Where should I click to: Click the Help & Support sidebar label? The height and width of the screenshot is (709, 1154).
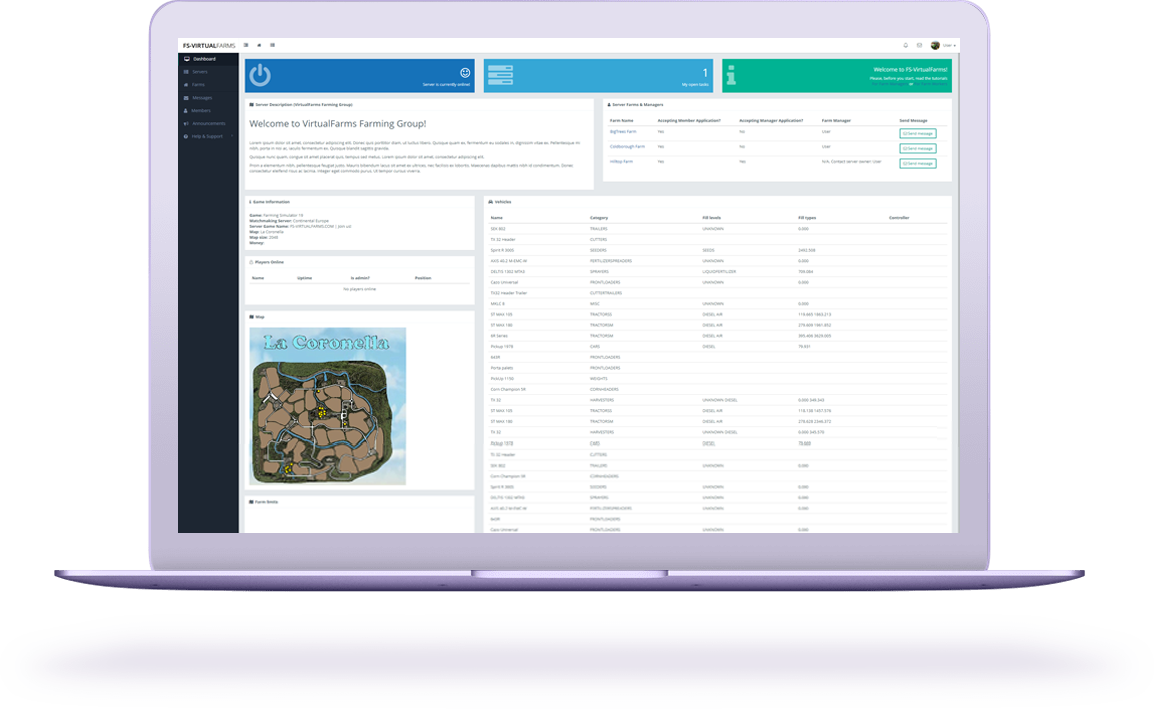207,136
